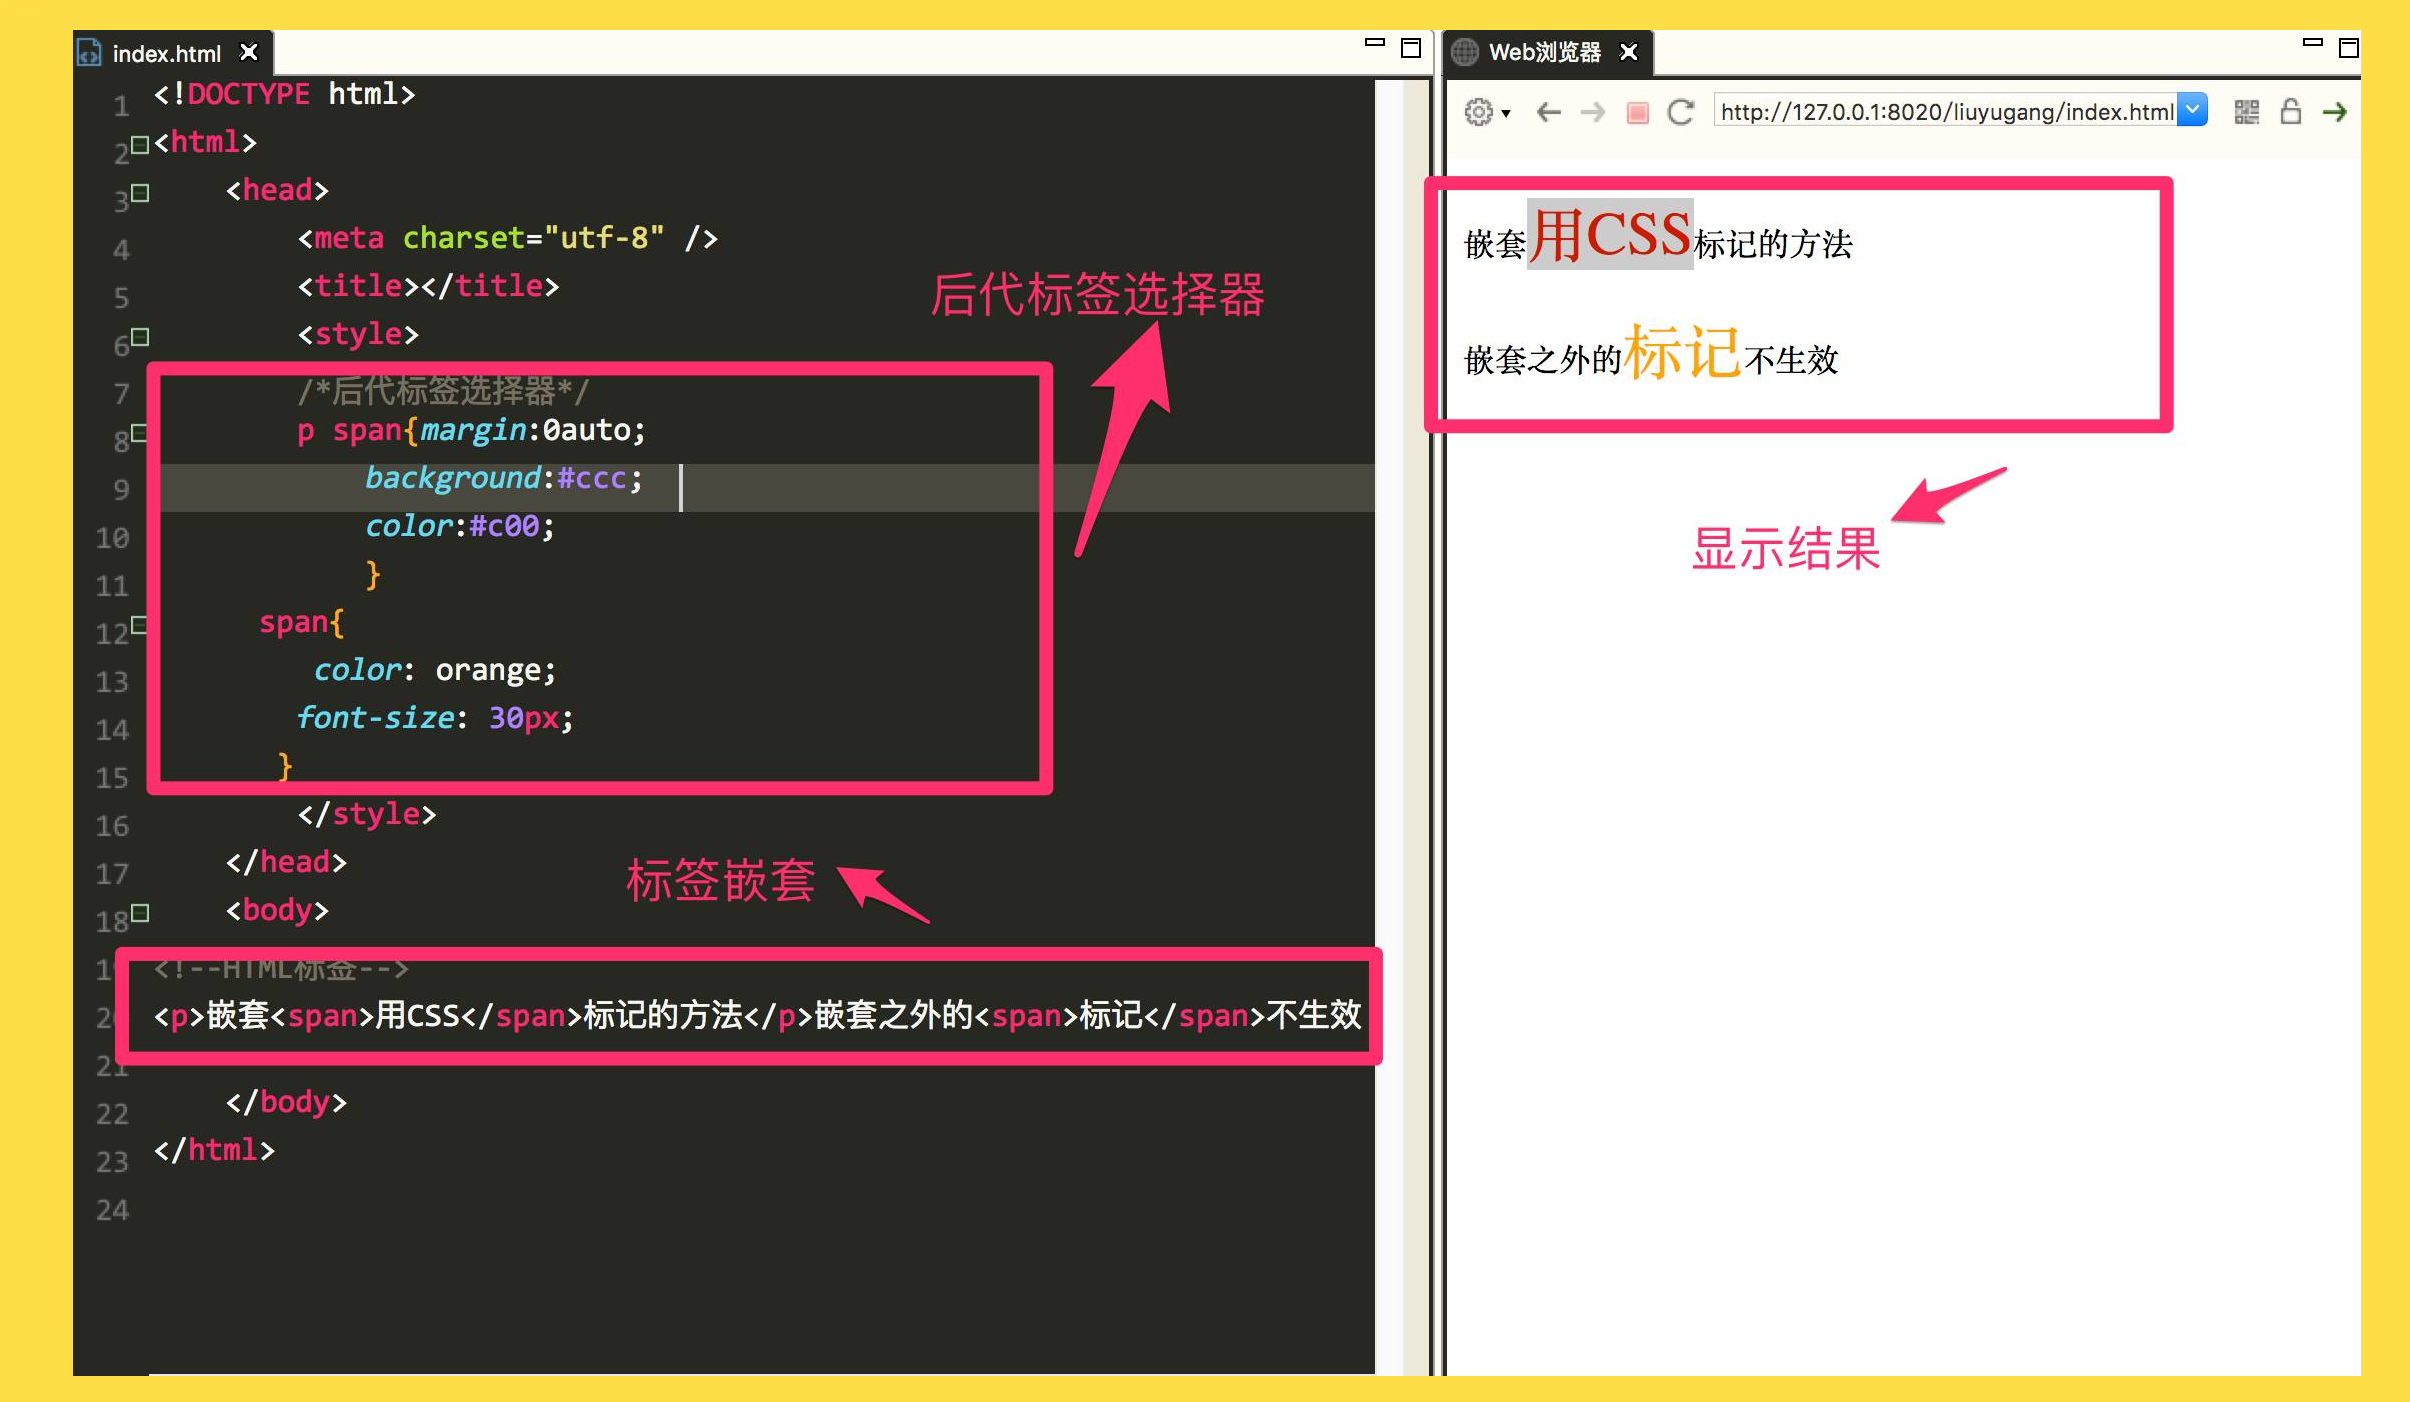Click the margin property on line 8

point(473,430)
